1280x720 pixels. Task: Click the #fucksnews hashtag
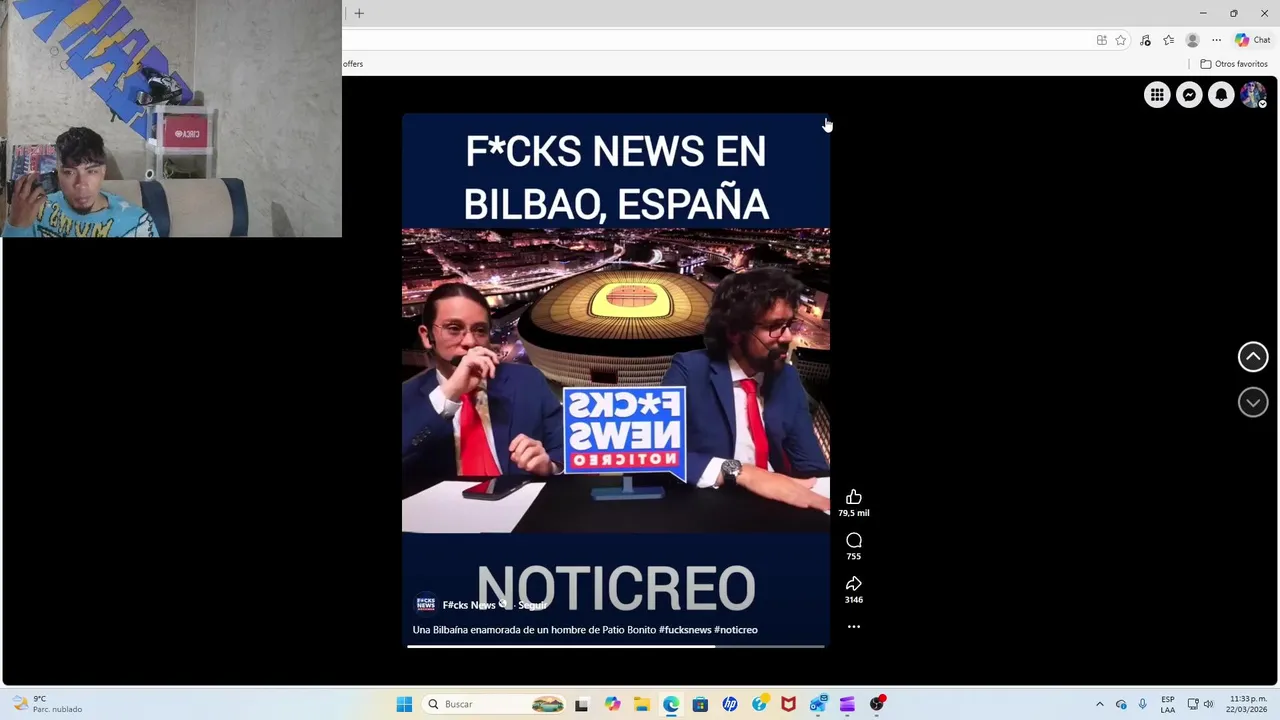(x=685, y=630)
